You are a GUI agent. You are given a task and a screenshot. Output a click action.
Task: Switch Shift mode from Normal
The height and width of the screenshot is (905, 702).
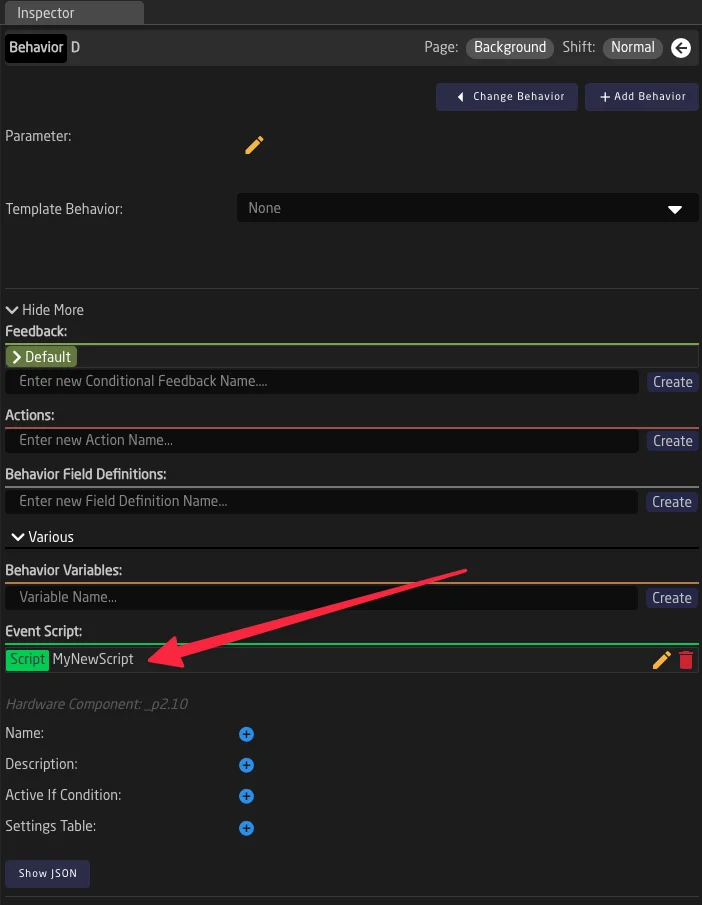coord(632,47)
